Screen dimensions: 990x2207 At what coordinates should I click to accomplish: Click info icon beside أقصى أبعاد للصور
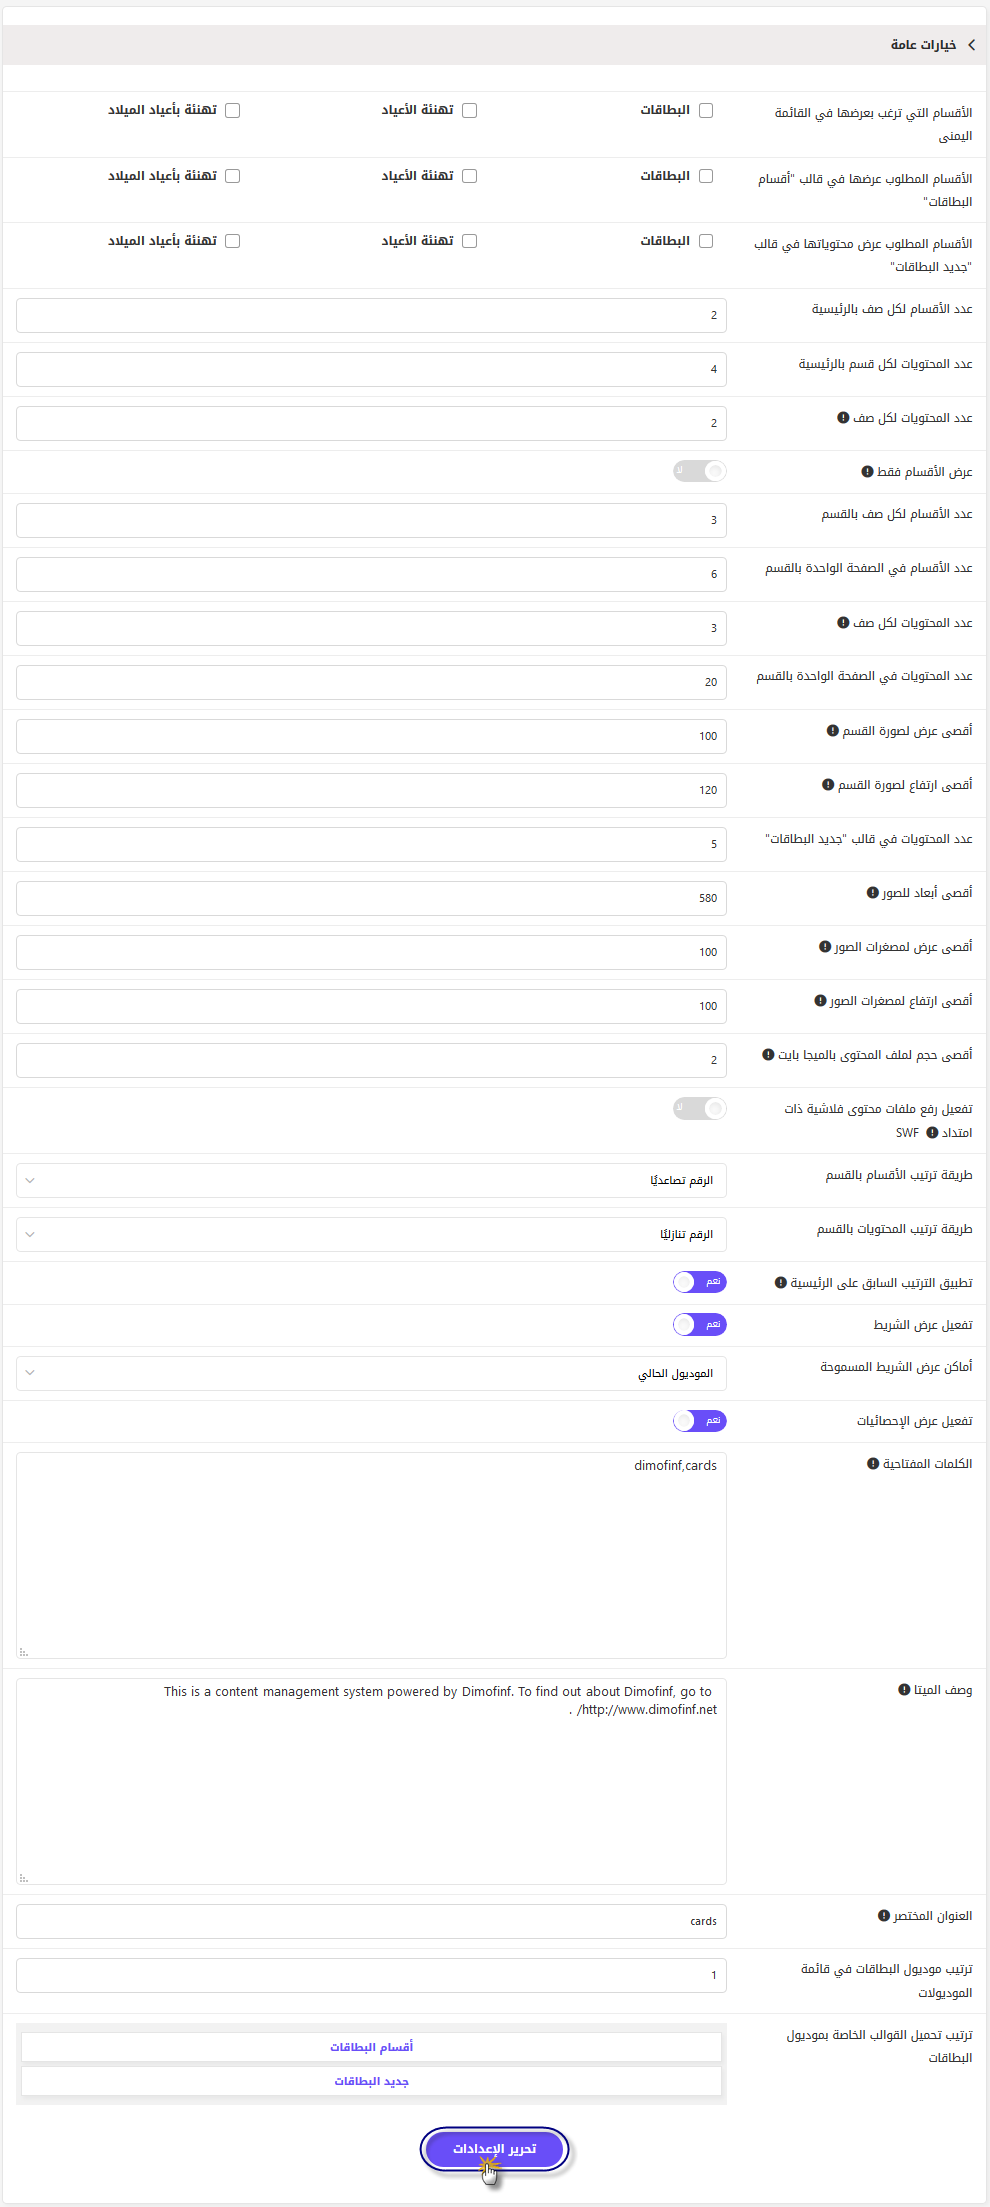pos(872,893)
